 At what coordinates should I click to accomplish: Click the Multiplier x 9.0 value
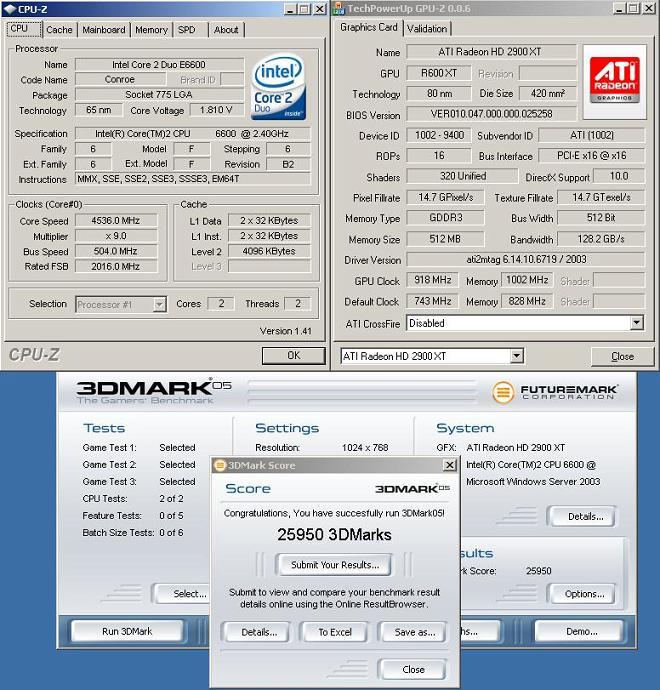click(116, 236)
